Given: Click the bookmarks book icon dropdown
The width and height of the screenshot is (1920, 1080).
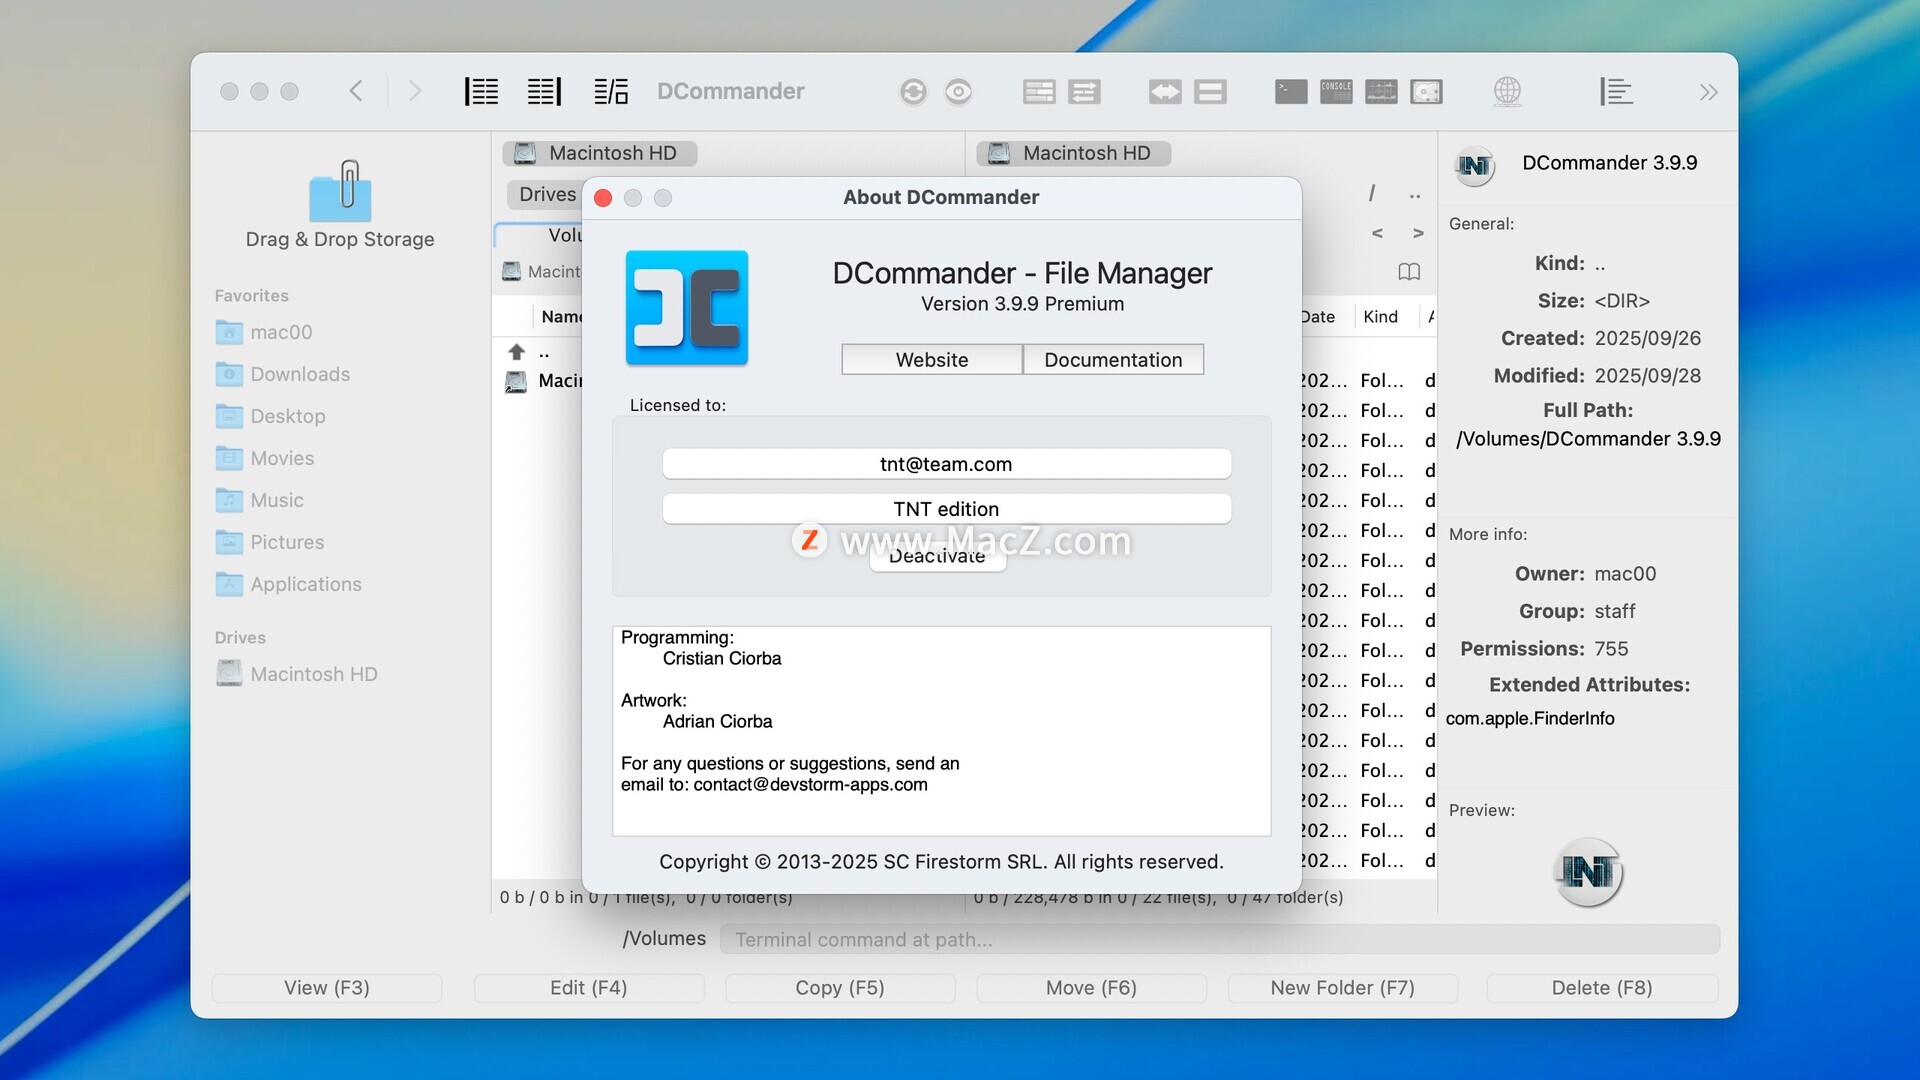Looking at the screenshot, I should (1409, 272).
